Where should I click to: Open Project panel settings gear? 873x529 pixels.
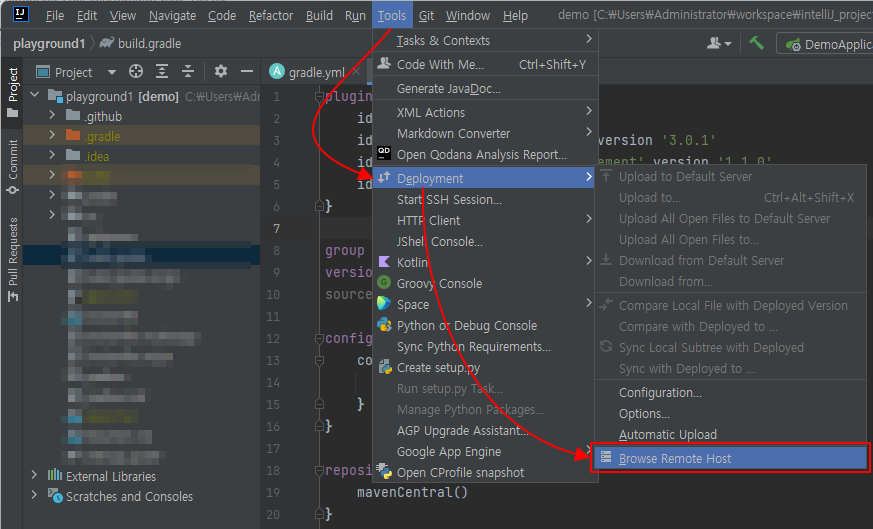[x=221, y=71]
